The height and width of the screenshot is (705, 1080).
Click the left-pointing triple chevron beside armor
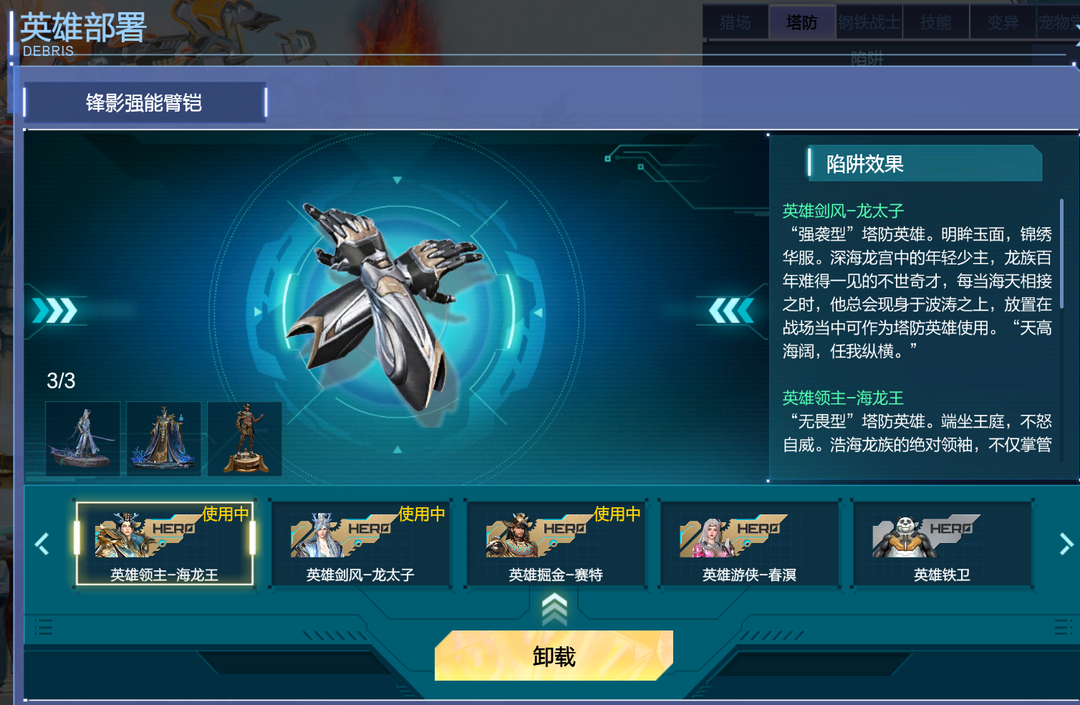tap(731, 311)
